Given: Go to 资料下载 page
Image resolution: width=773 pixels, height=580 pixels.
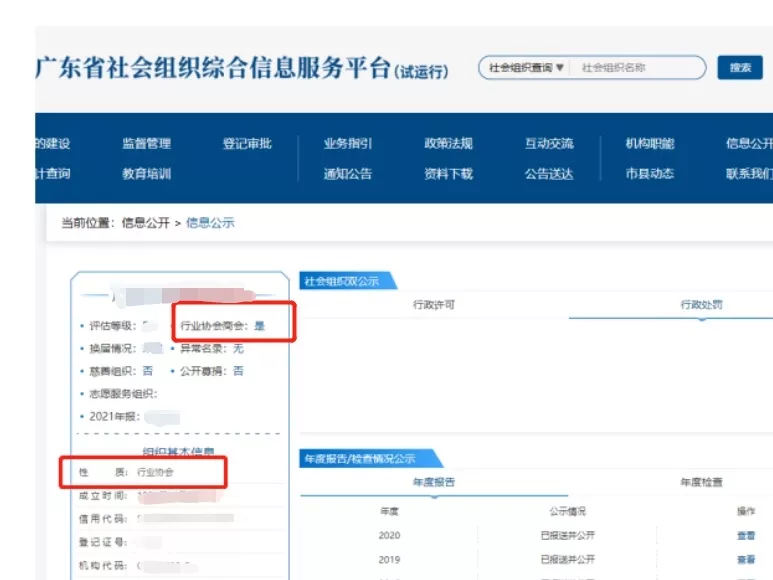Looking at the screenshot, I should 448,174.
